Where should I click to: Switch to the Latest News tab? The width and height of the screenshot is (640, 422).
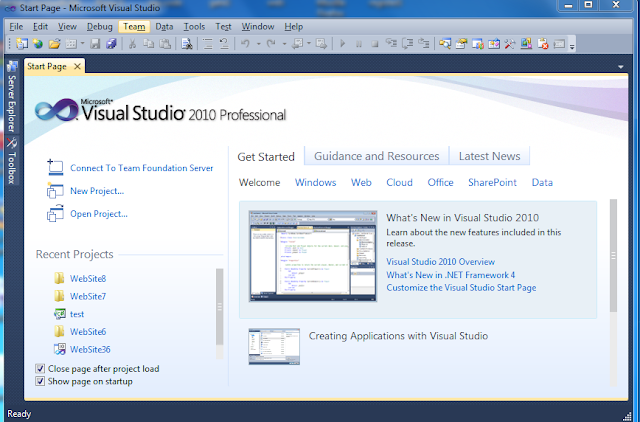(489, 156)
